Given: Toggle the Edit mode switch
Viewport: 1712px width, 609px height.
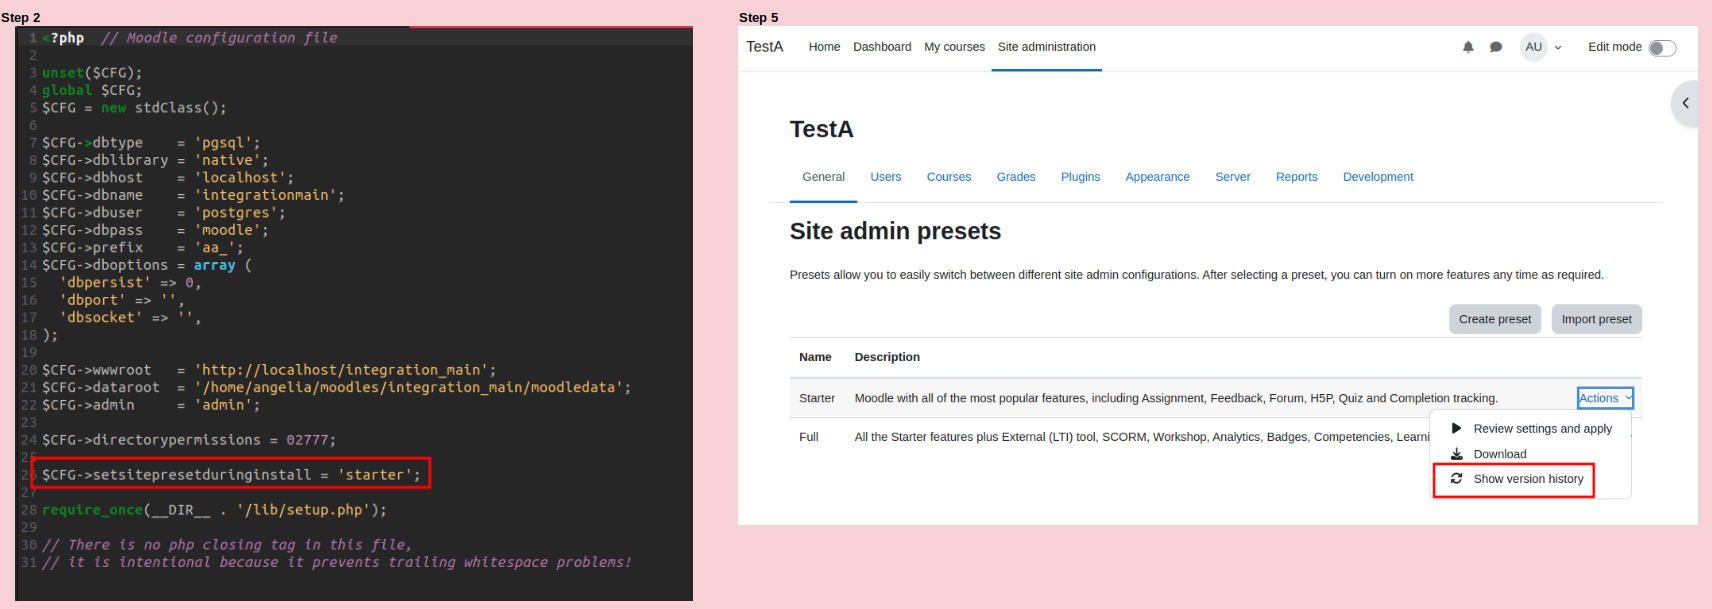Looking at the screenshot, I should click(x=1662, y=48).
